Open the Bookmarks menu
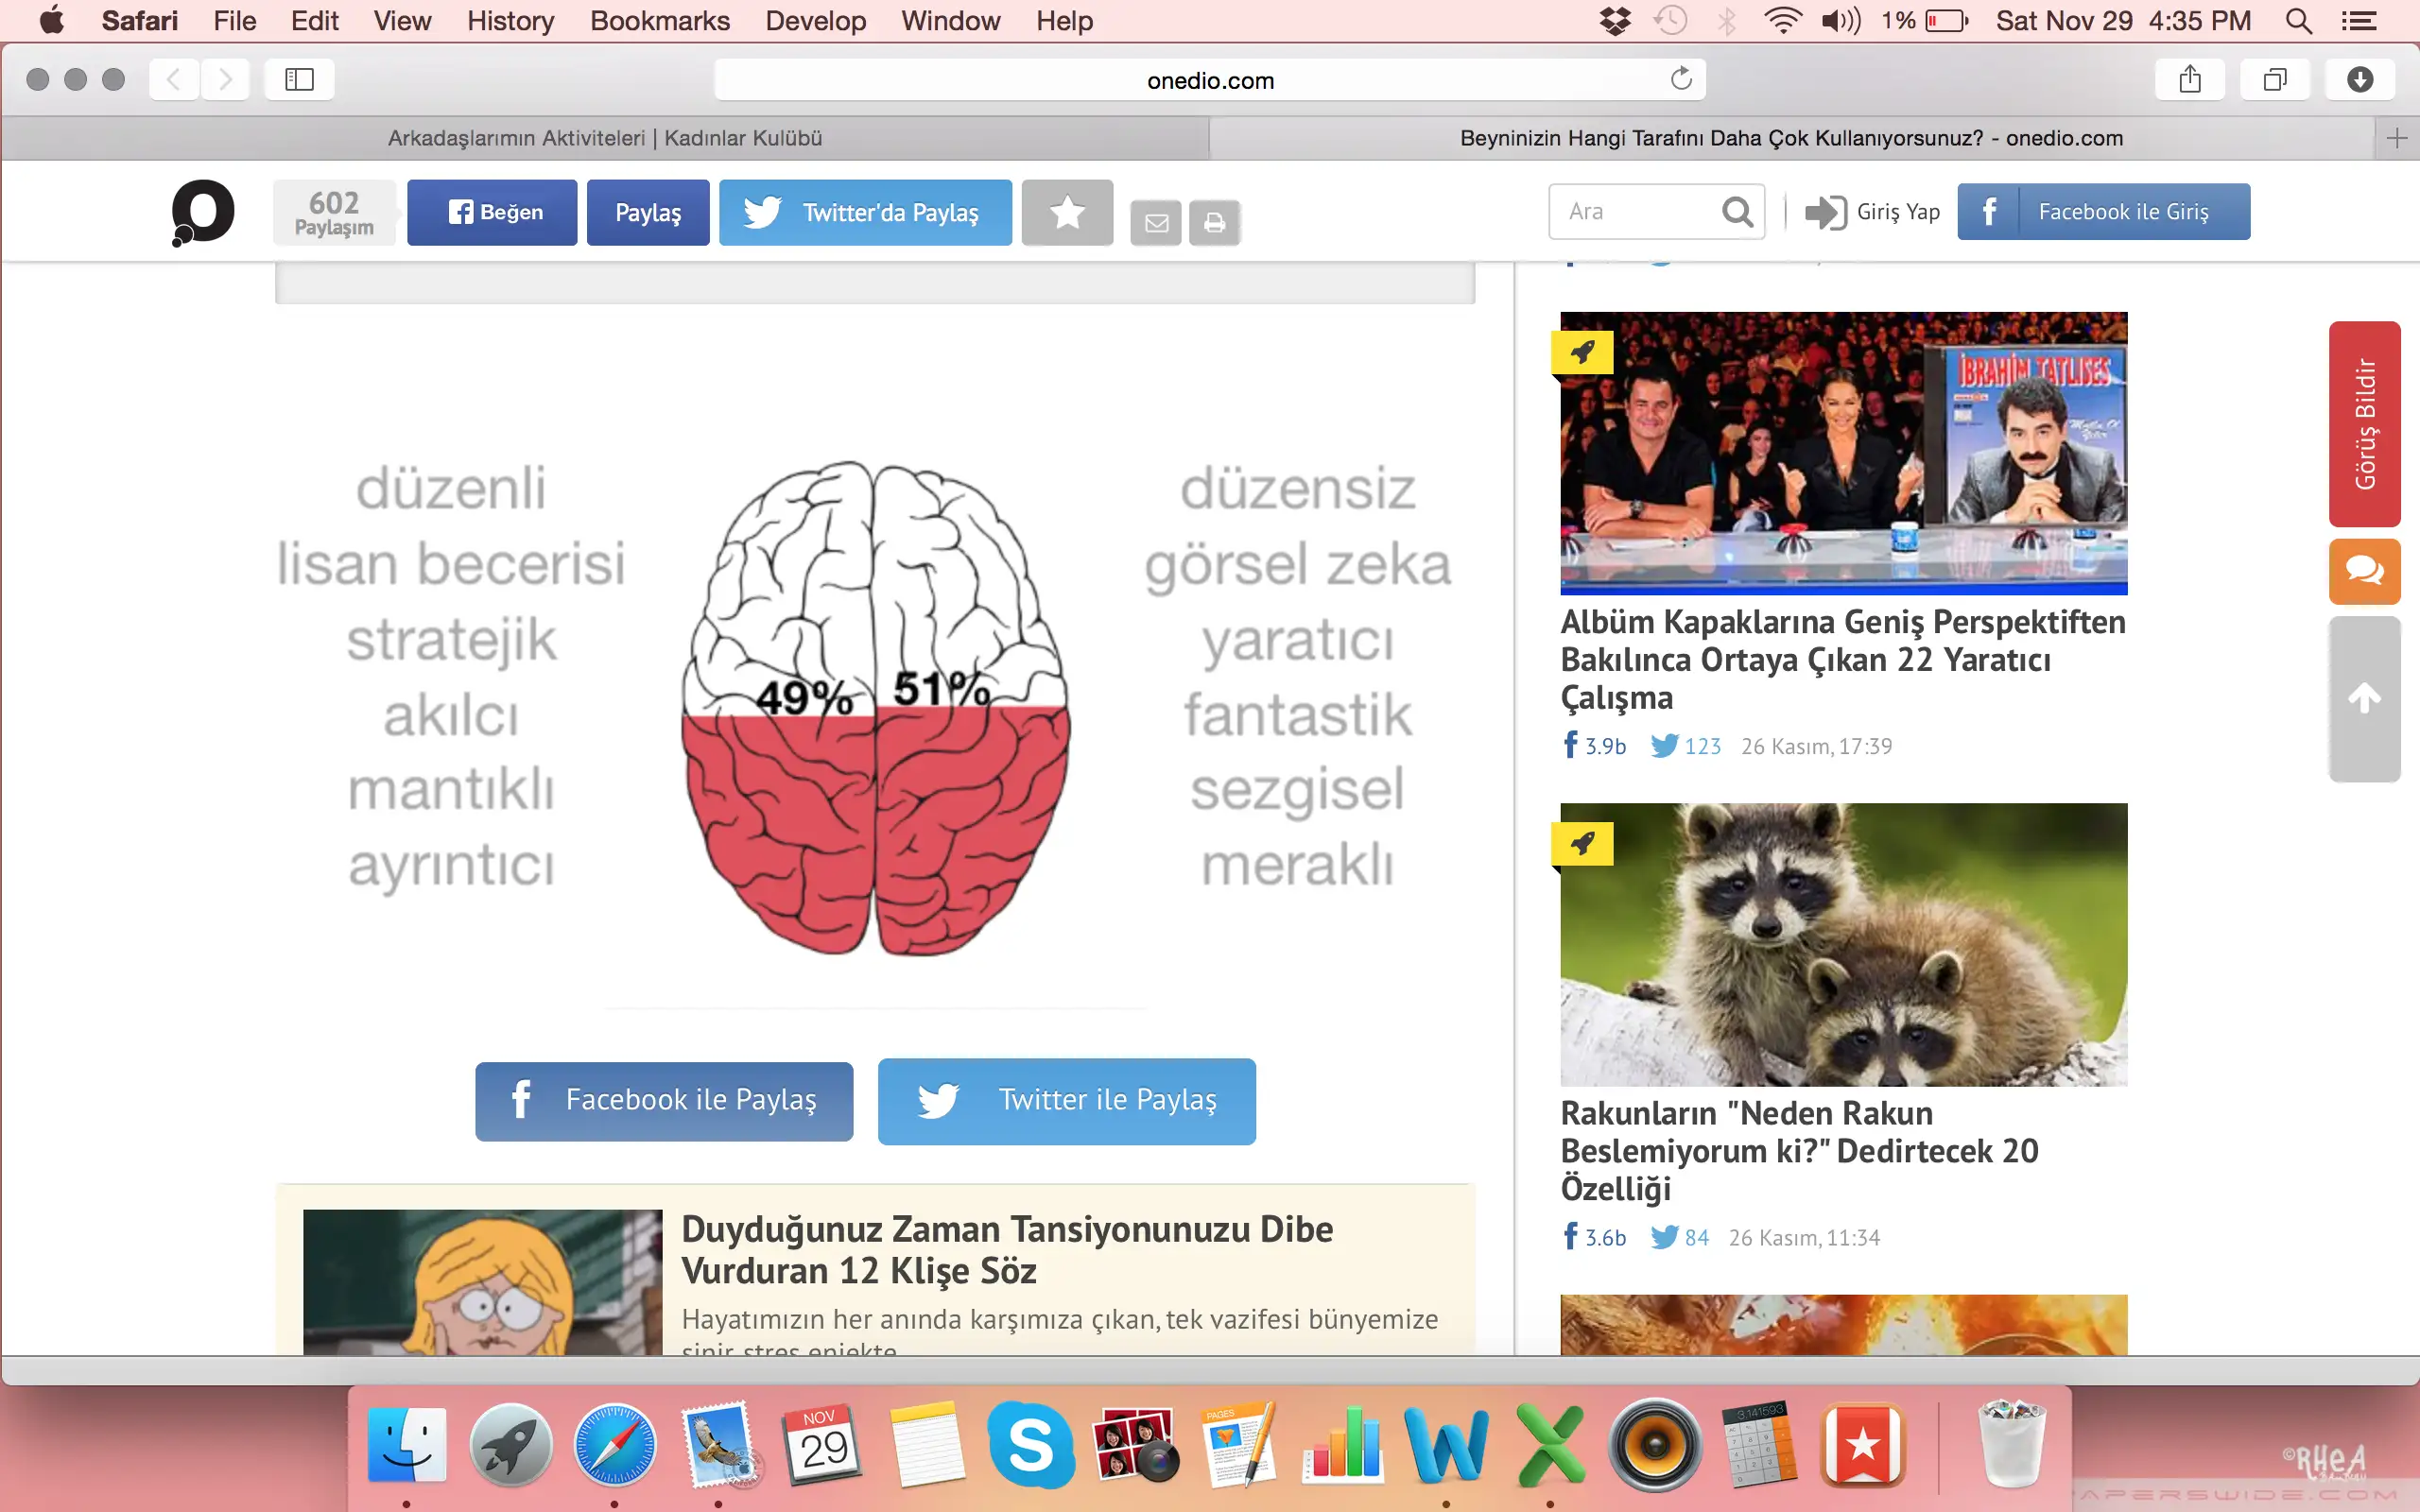Viewport: 2420px width, 1512px height. click(660, 21)
